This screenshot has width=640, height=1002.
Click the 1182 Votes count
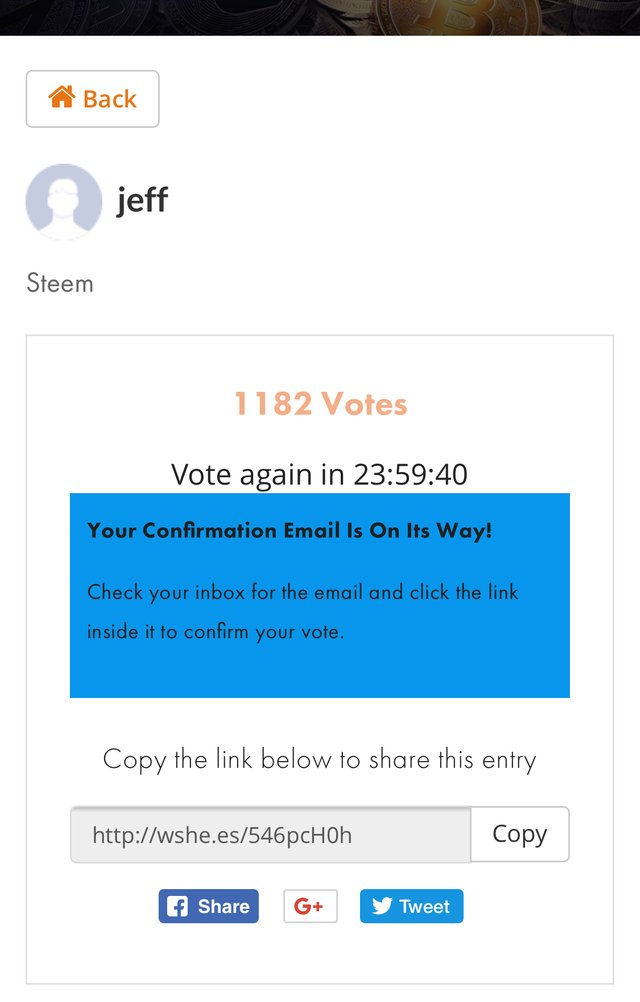320,404
